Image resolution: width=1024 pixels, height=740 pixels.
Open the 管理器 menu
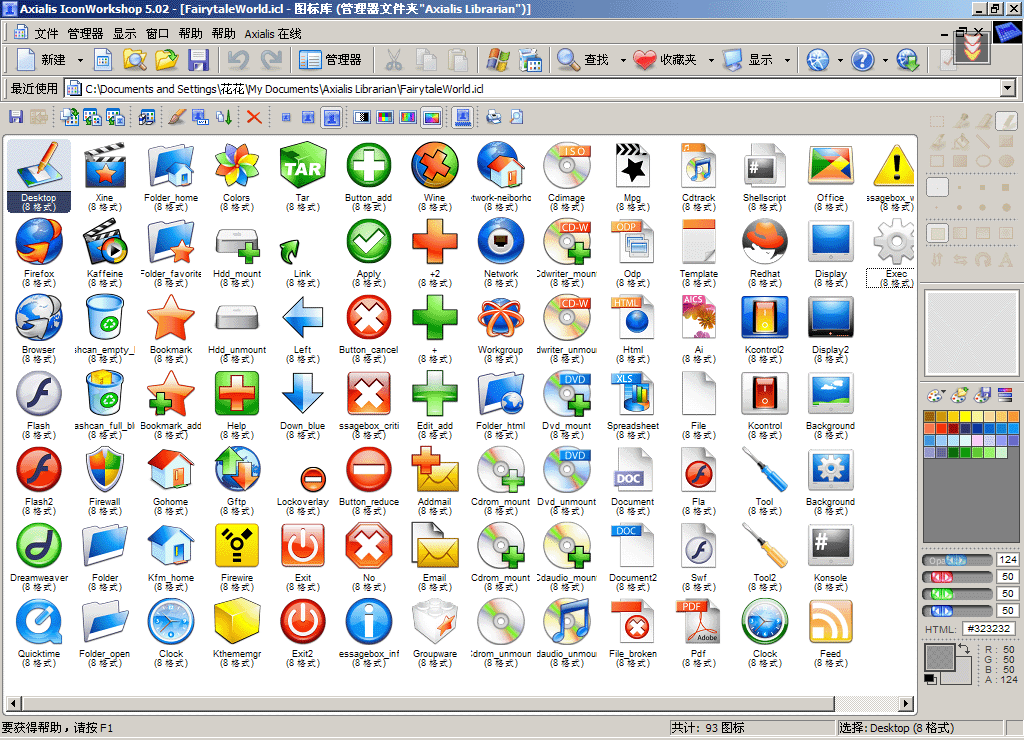(86, 33)
